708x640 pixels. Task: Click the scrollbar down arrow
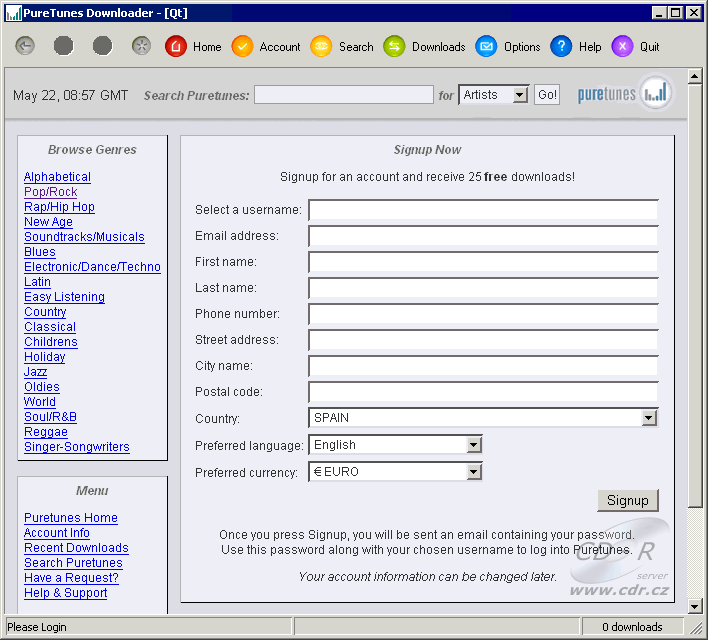click(x=695, y=606)
